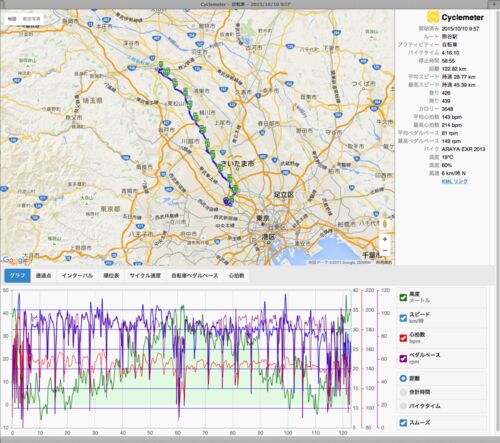Switch to the 心拍数 tab
Viewport: 500px width, 443px height.
coord(236,276)
